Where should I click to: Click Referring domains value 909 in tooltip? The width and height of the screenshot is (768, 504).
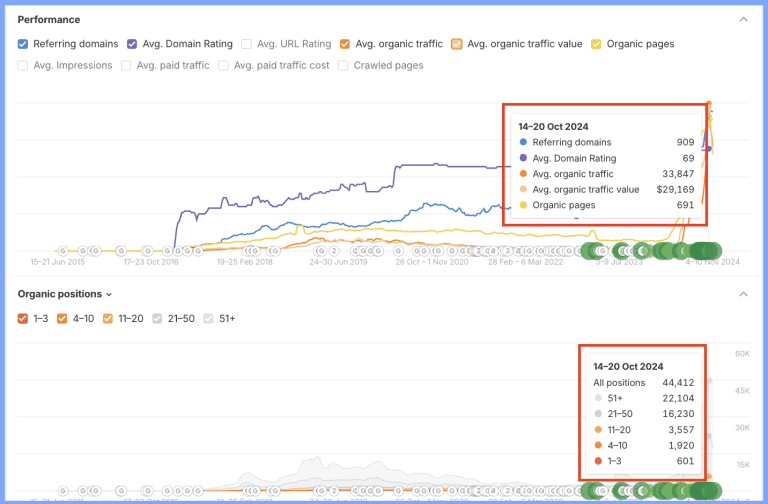pos(685,143)
